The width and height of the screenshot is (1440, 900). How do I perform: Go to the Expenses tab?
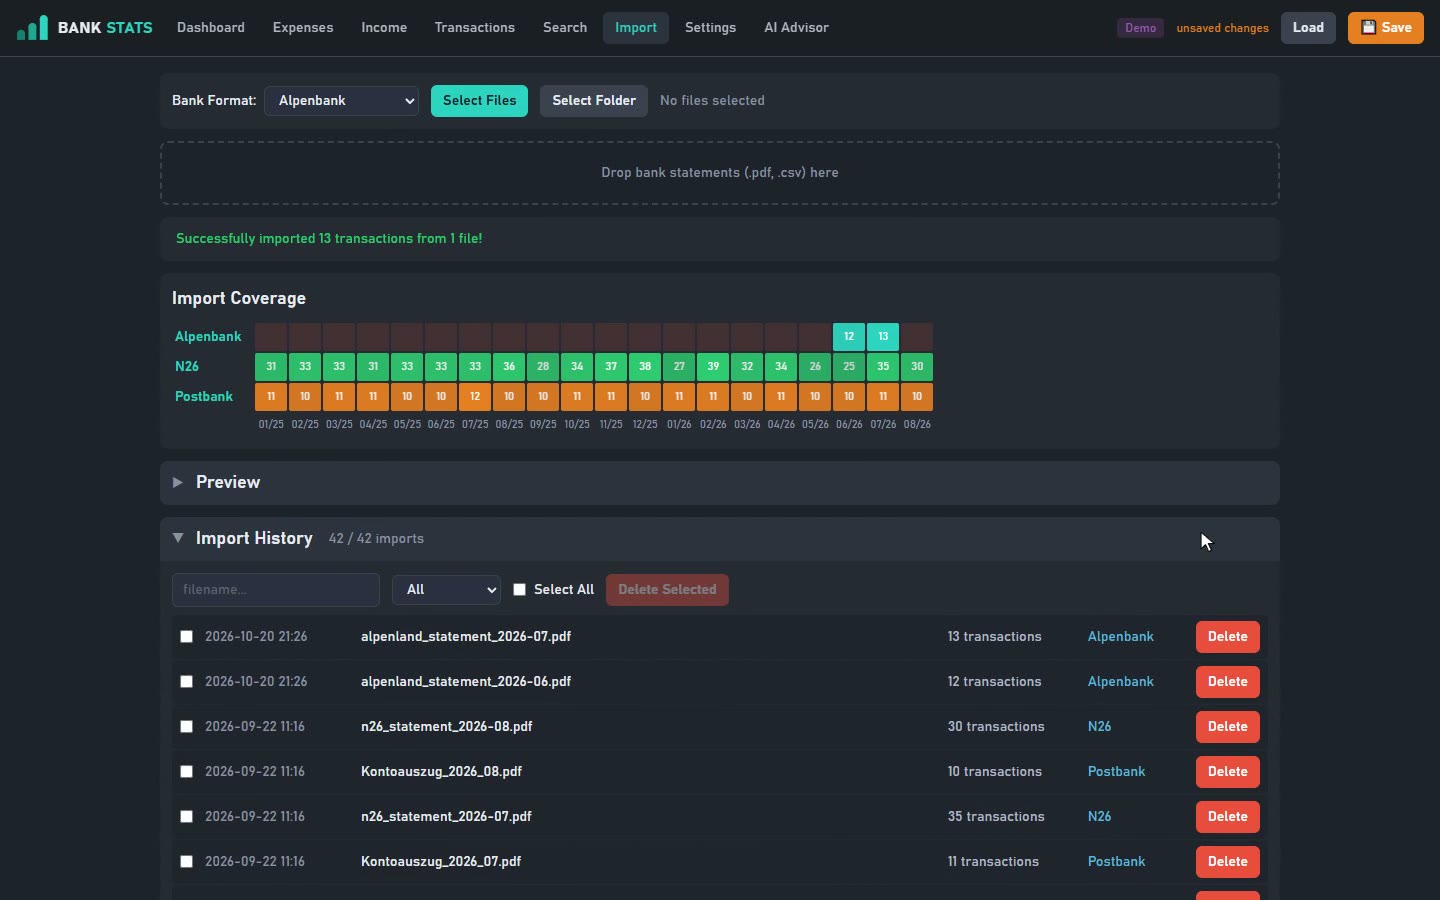click(x=303, y=28)
